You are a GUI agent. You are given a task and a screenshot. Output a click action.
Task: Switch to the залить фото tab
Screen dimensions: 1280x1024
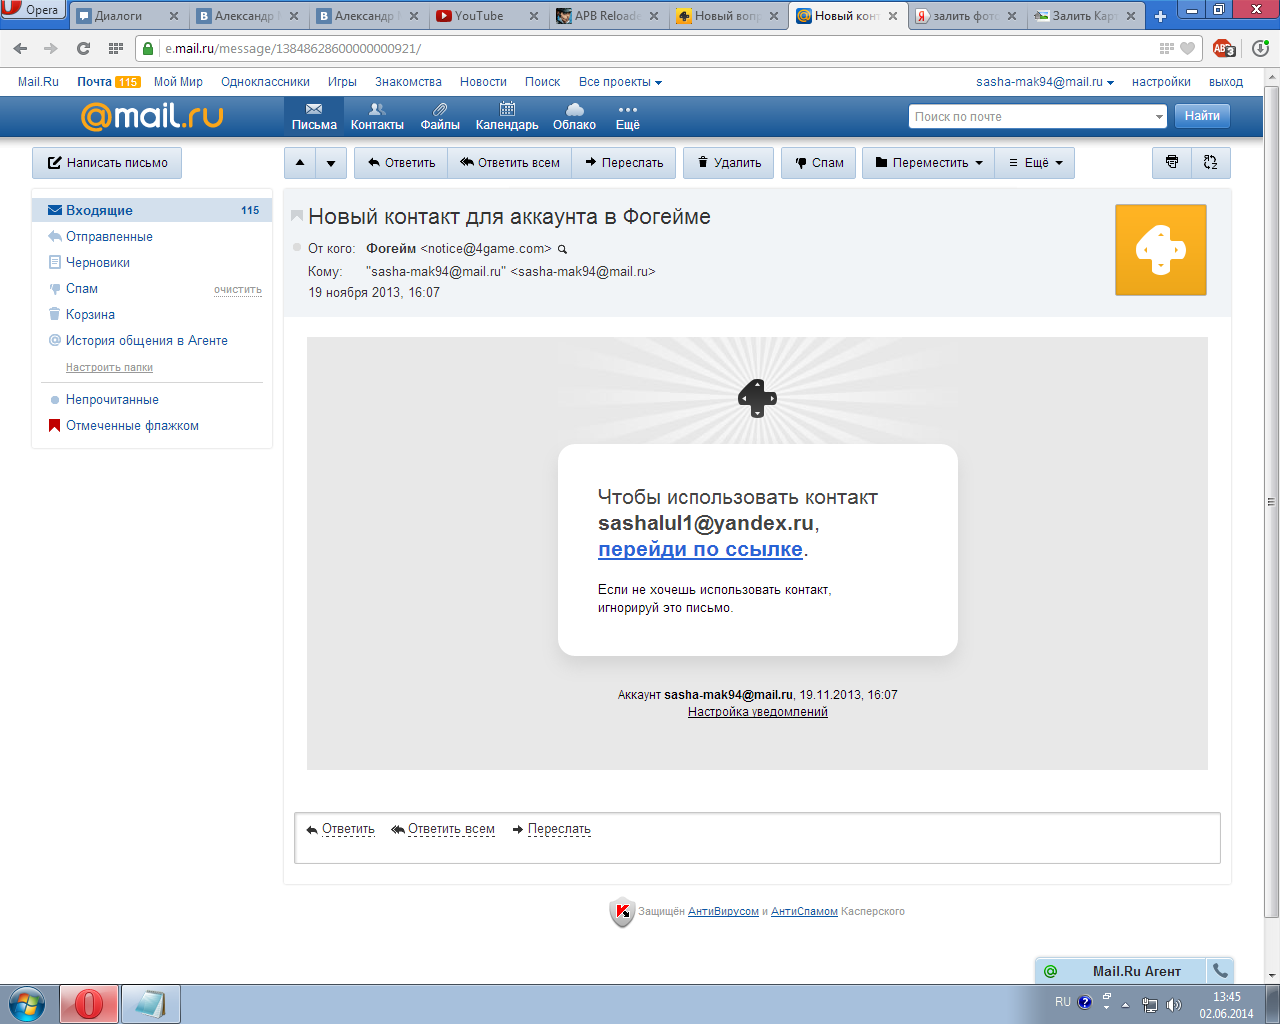click(x=967, y=16)
